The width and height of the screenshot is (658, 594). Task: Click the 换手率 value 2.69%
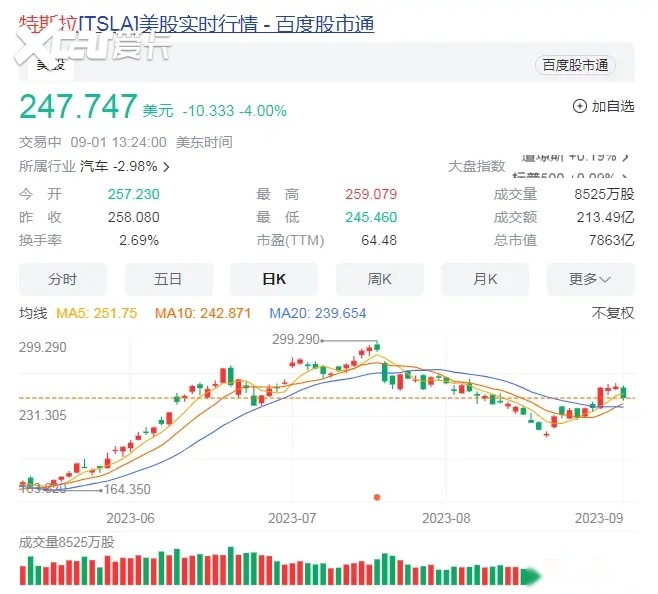[x=139, y=241]
